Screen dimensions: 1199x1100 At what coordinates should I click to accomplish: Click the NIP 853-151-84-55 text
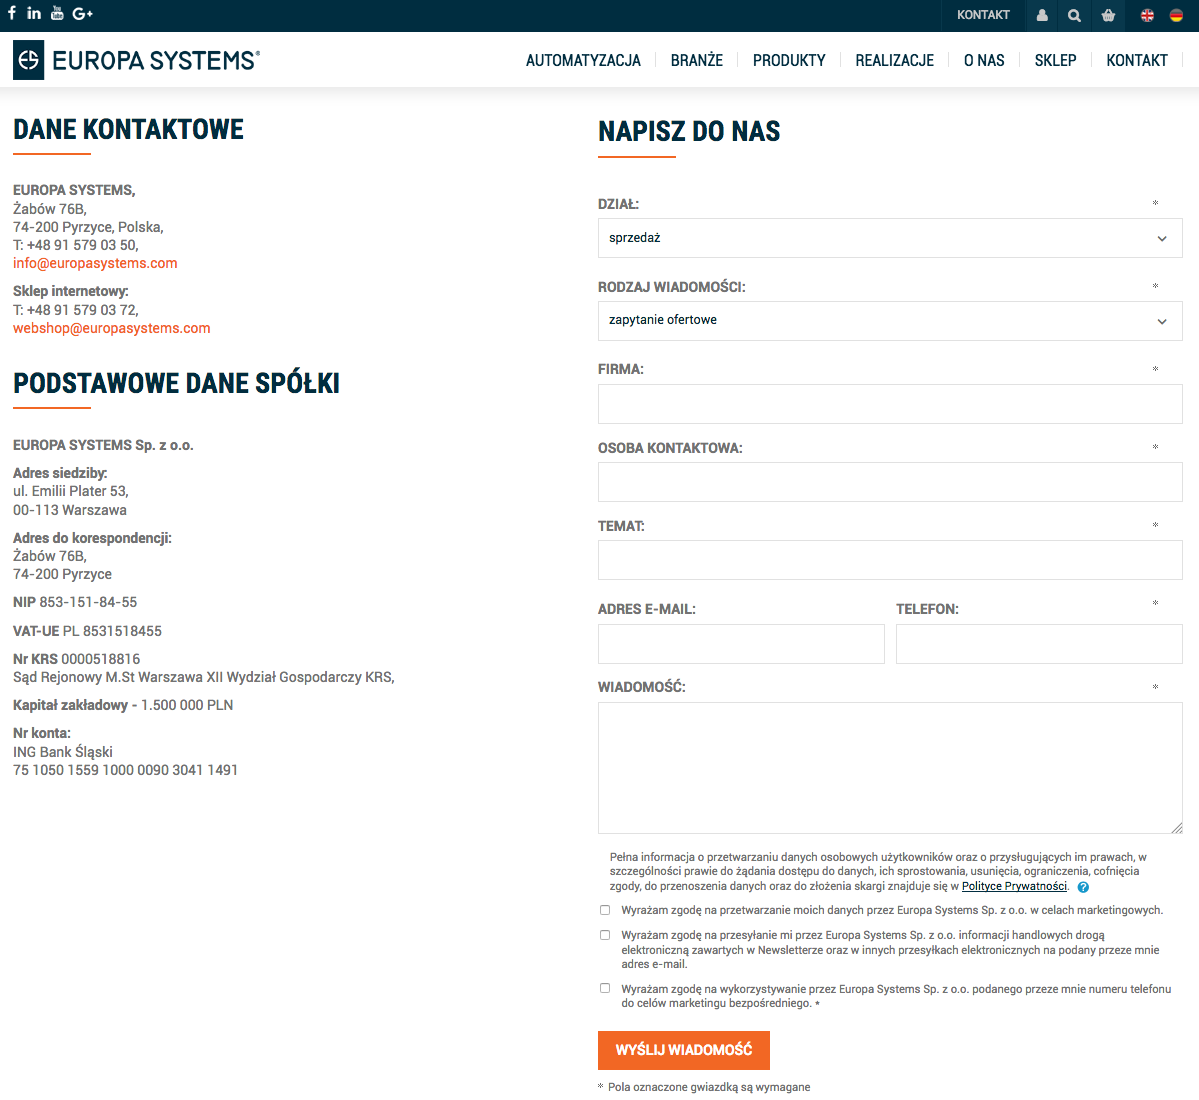(75, 602)
